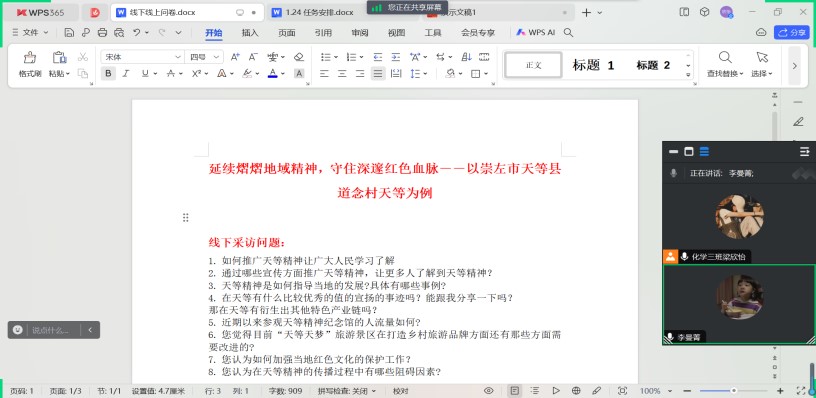Click the Print icon in quick toolbar

[103, 32]
